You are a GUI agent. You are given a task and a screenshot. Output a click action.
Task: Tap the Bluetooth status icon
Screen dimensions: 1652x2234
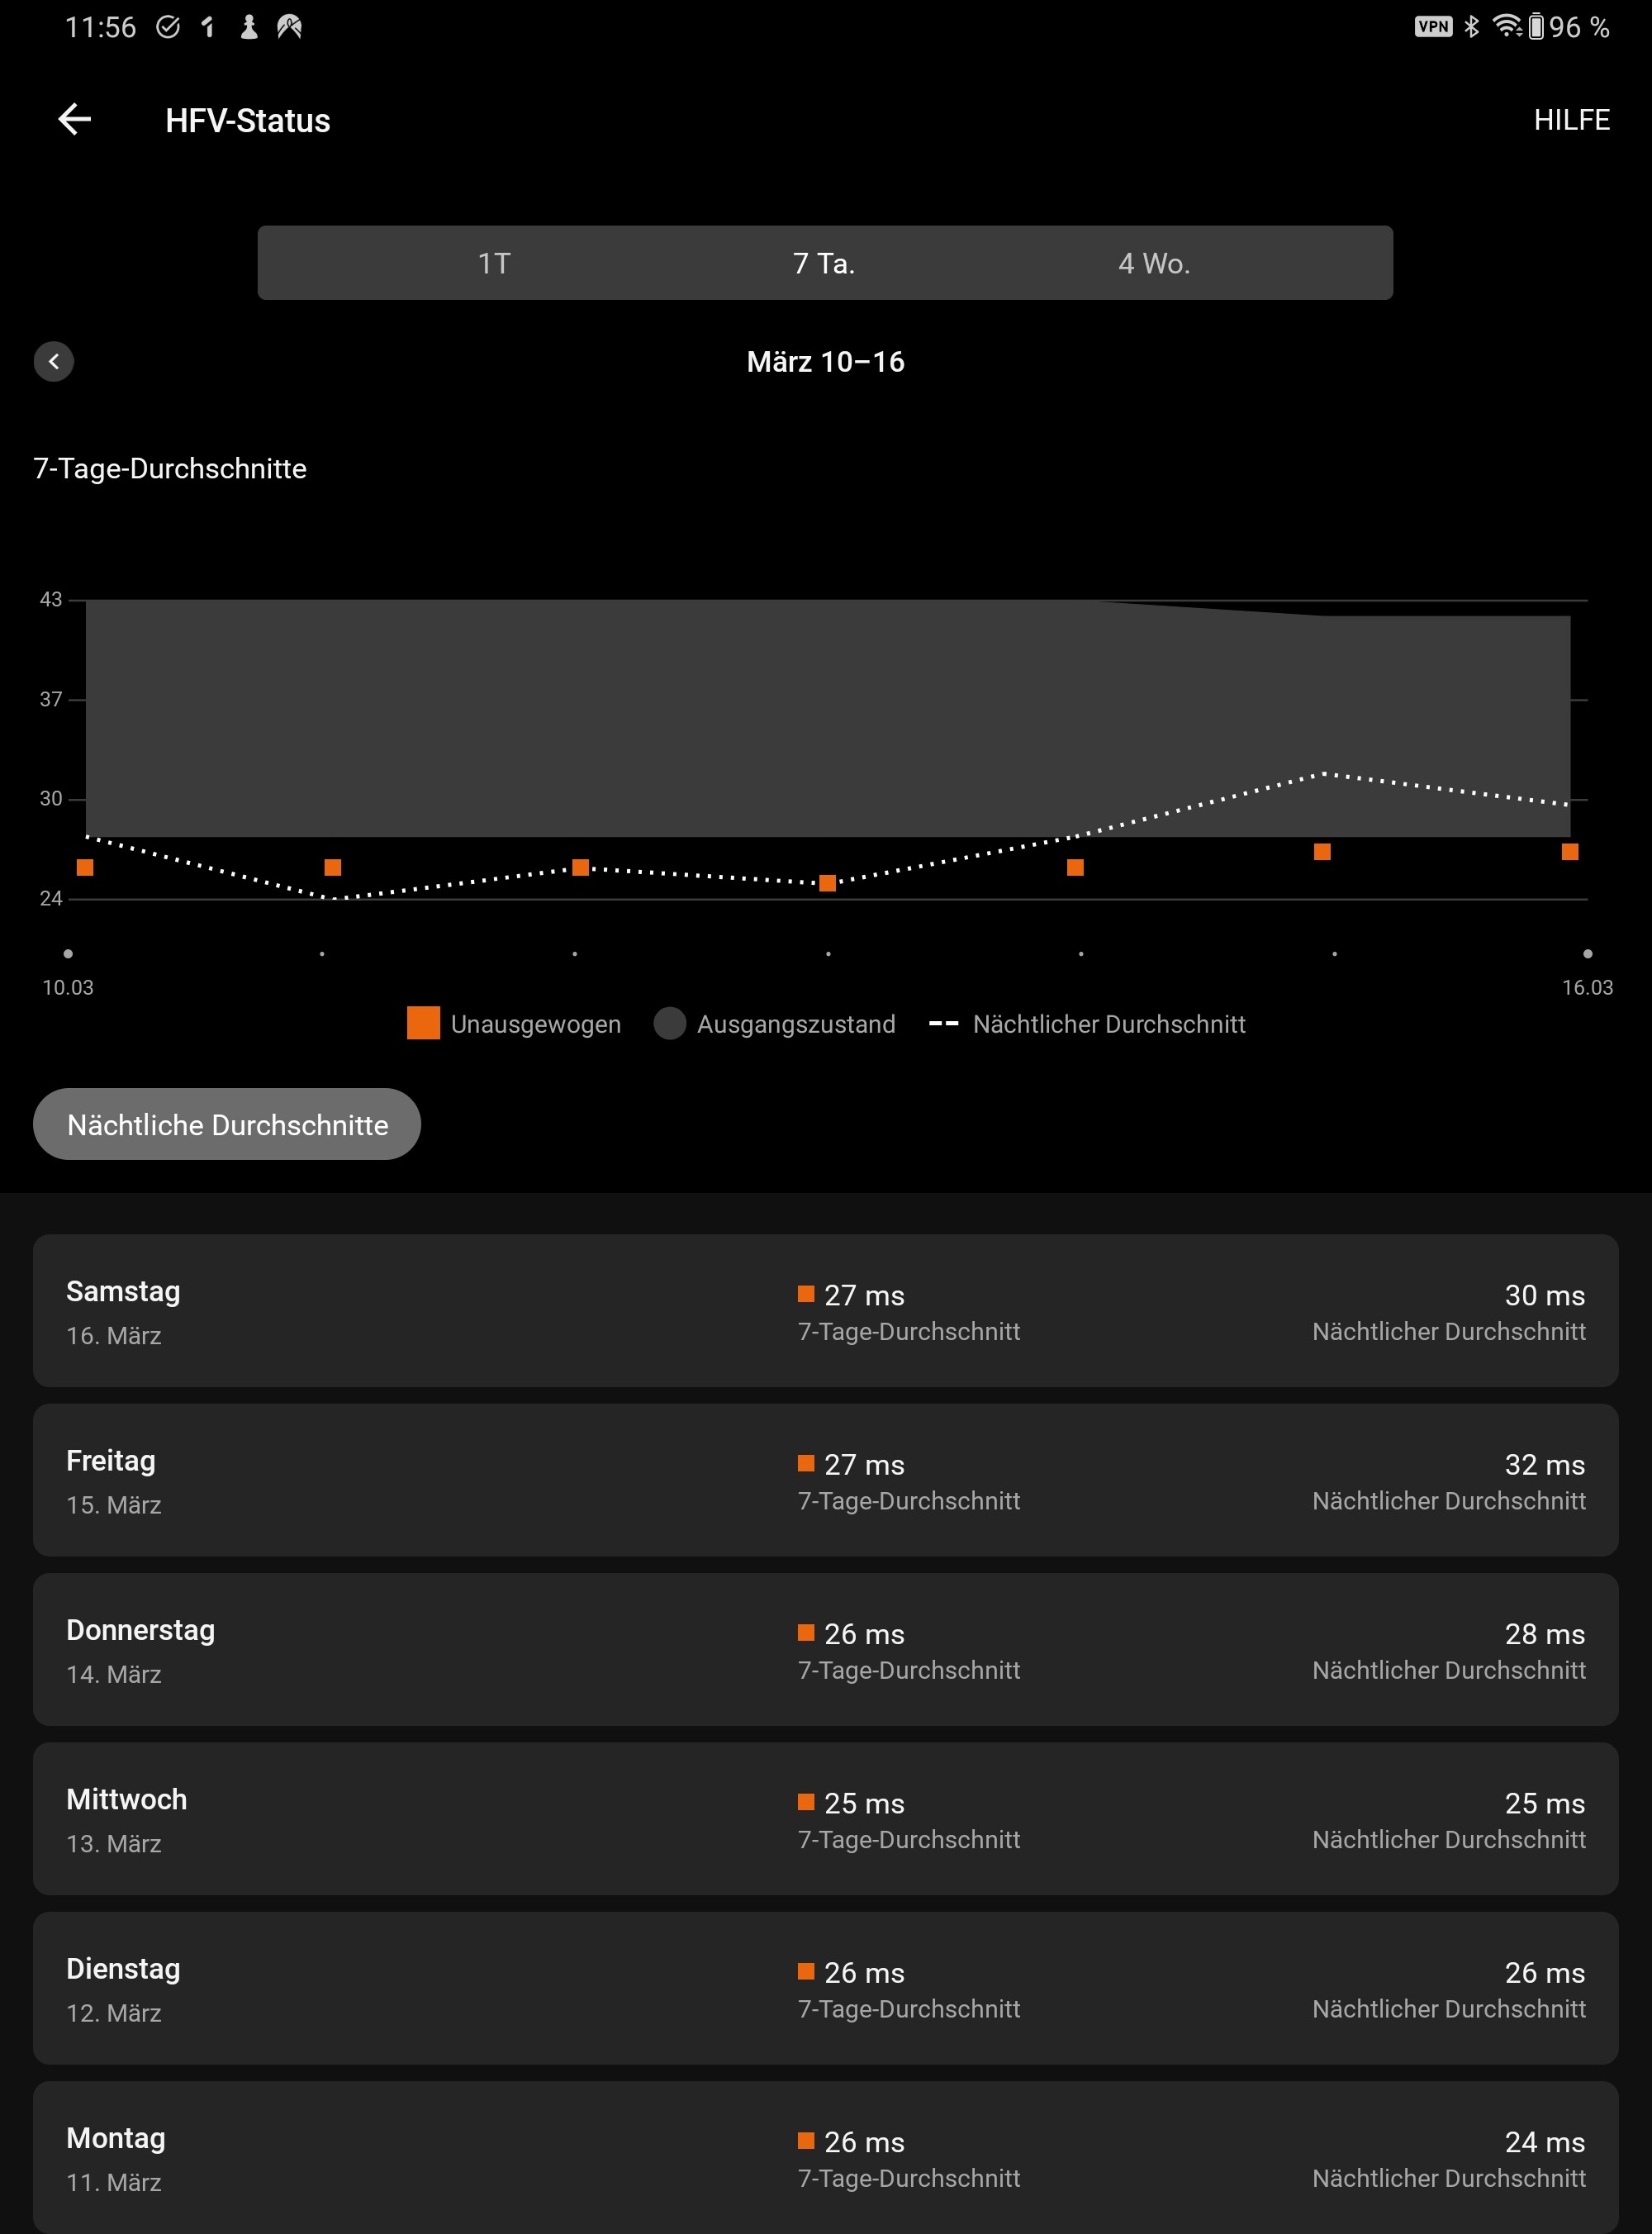coord(1471,27)
